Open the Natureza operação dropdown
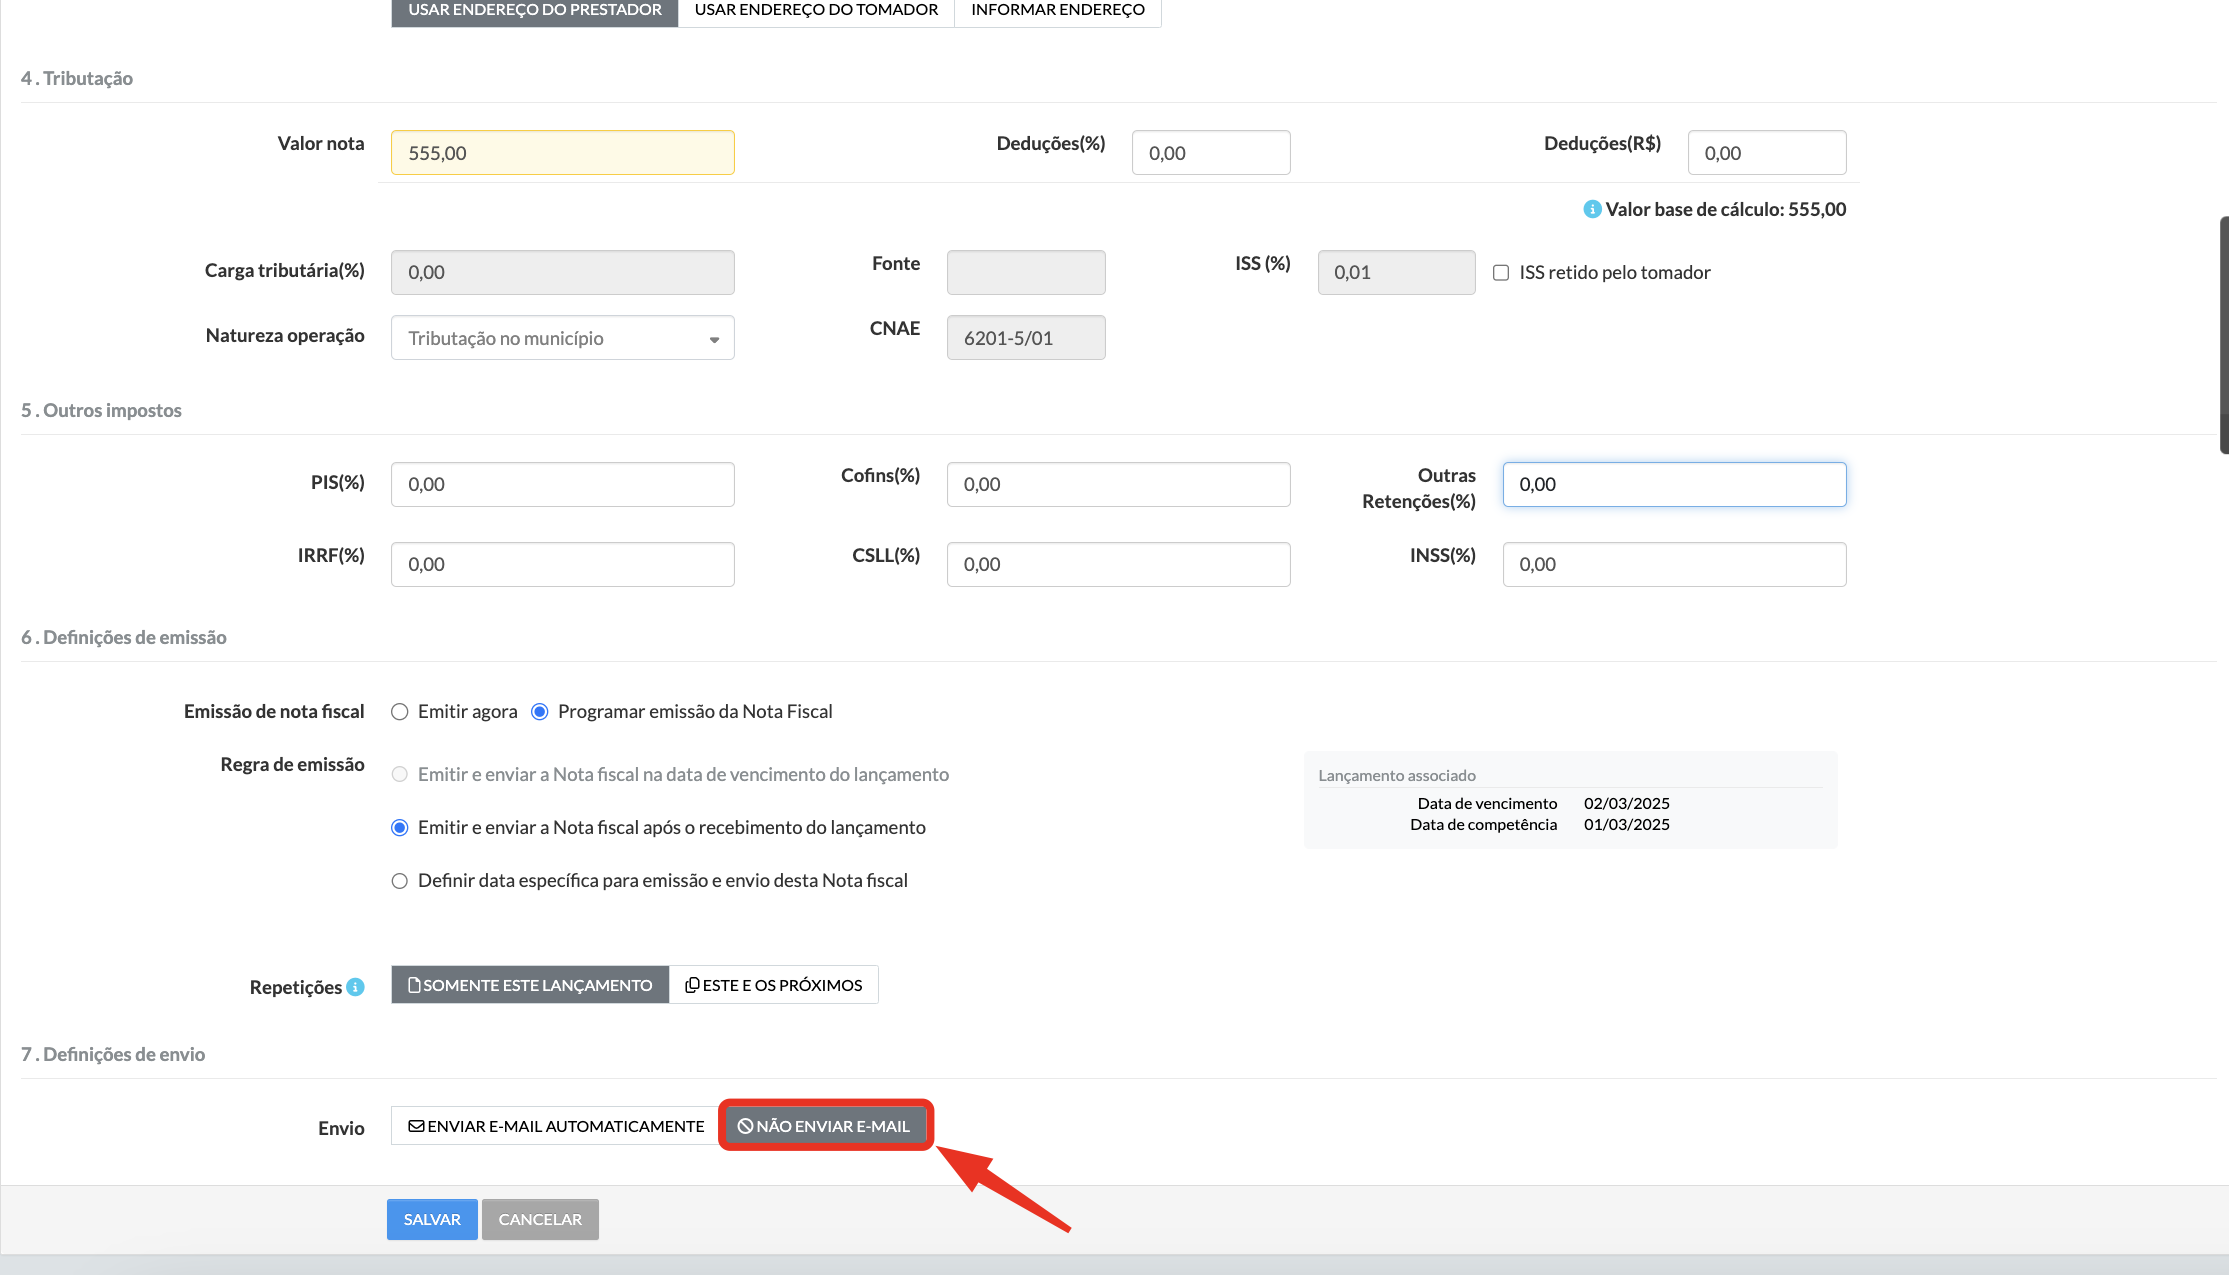 pos(562,338)
